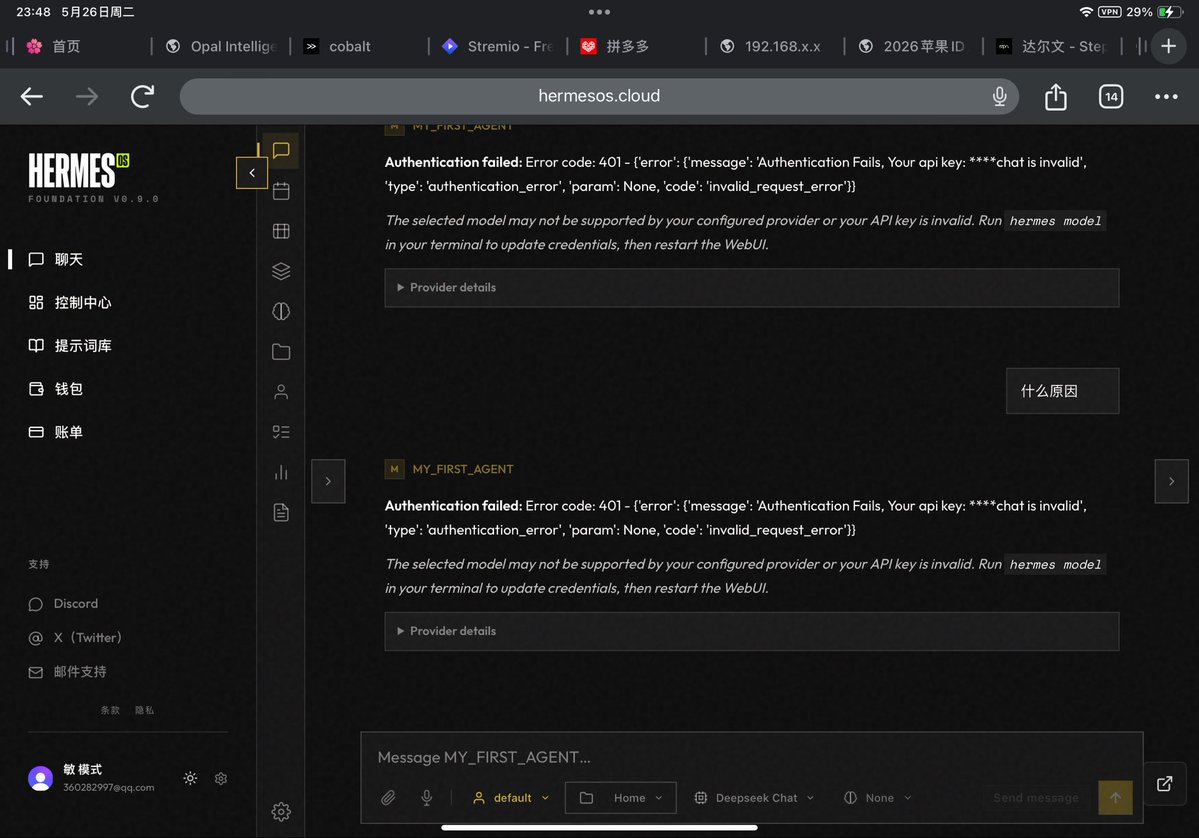
Task: Collapse the sidebar with the left chevron button
Action: 252,173
